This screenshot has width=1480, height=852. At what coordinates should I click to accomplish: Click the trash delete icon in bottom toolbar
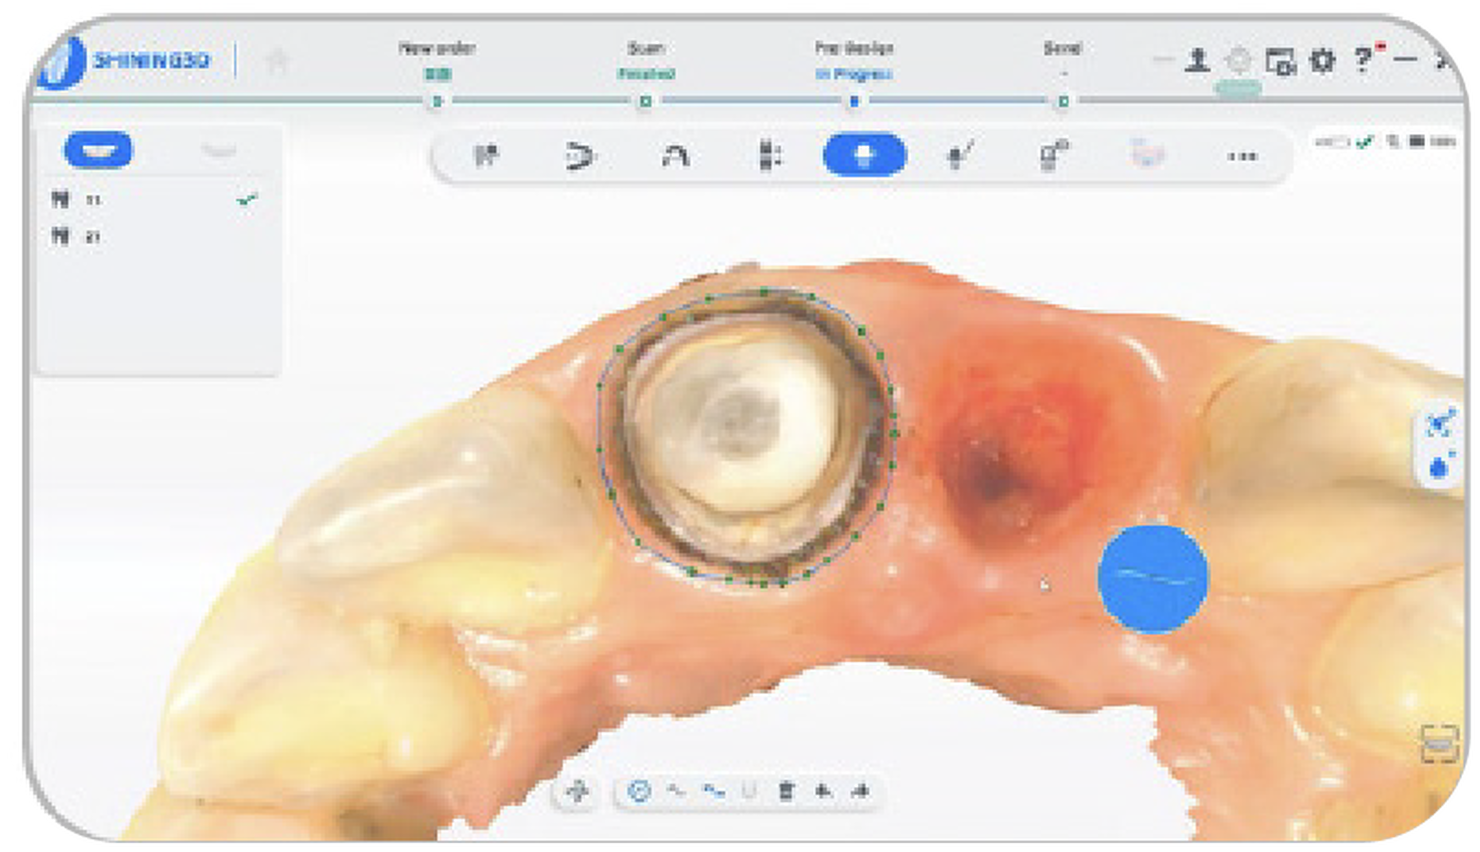coord(786,792)
